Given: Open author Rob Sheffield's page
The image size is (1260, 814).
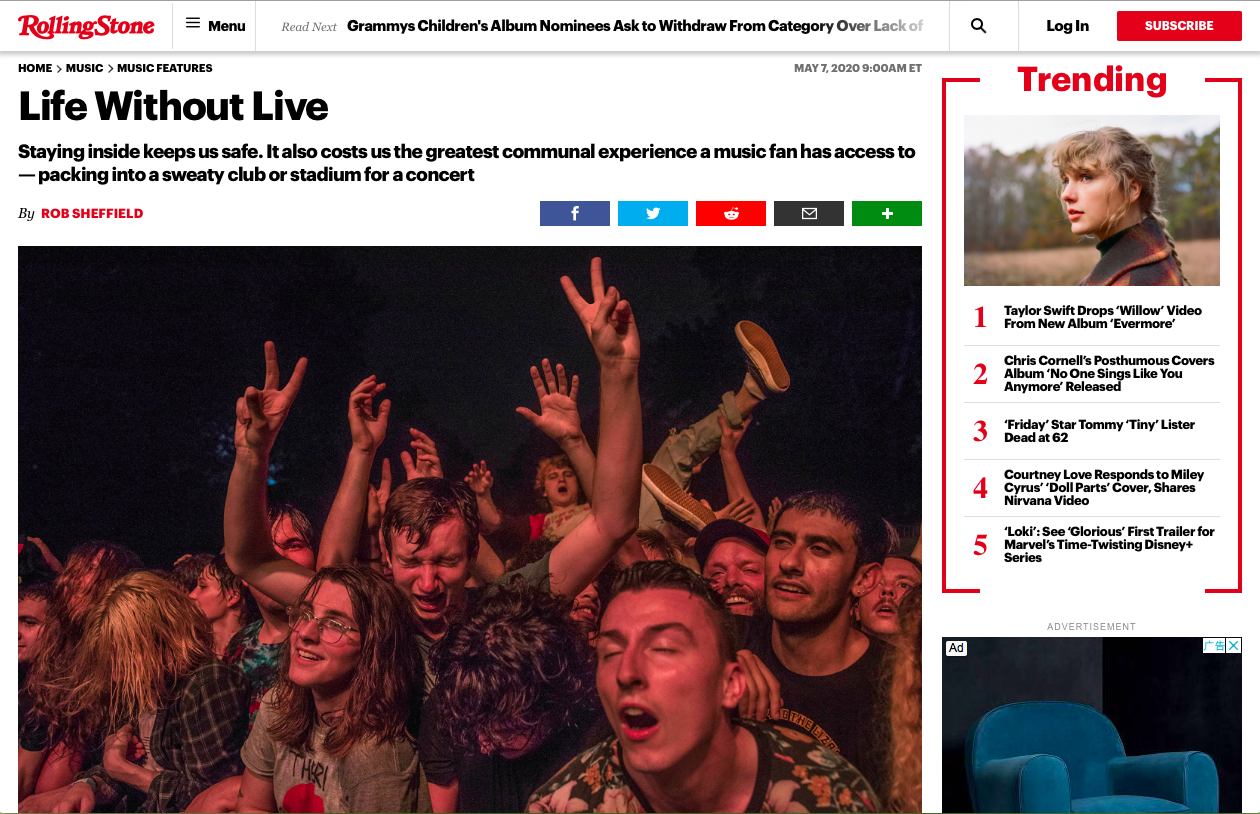Looking at the screenshot, I should (92, 214).
